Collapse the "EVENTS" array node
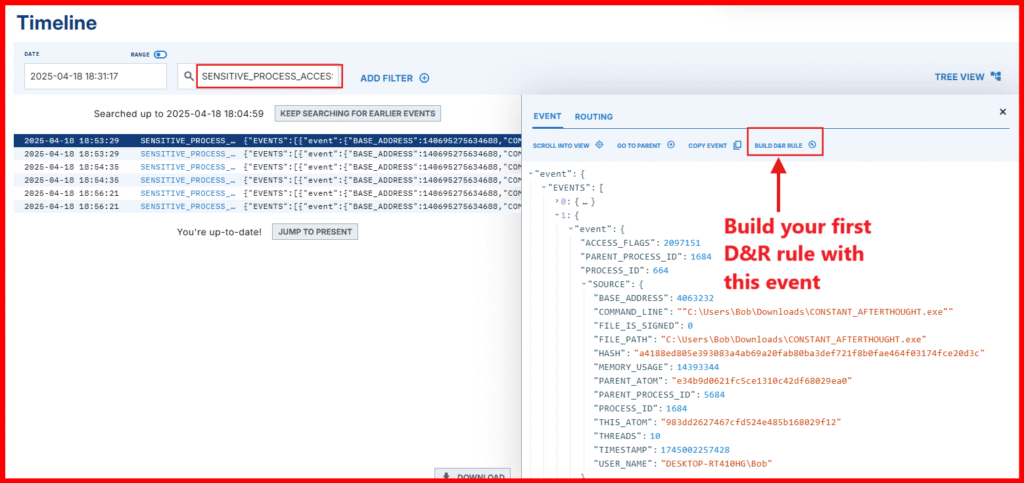The height and width of the screenshot is (483, 1024). pos(543,187)
